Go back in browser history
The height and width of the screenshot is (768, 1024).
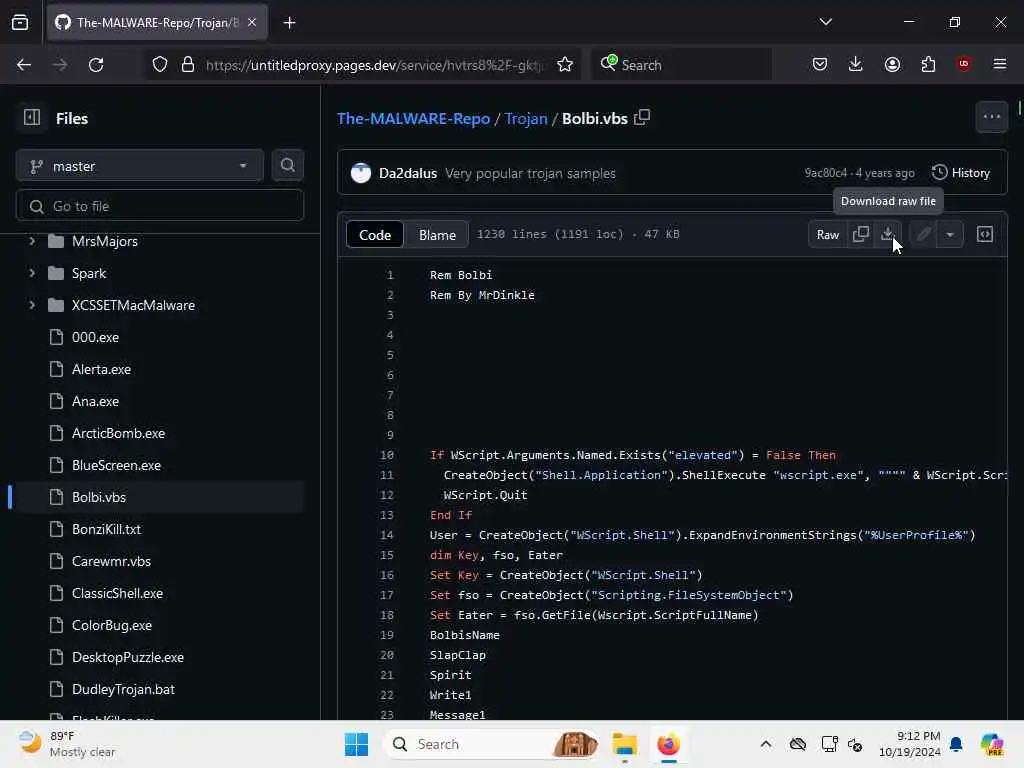tap(24, 65)
